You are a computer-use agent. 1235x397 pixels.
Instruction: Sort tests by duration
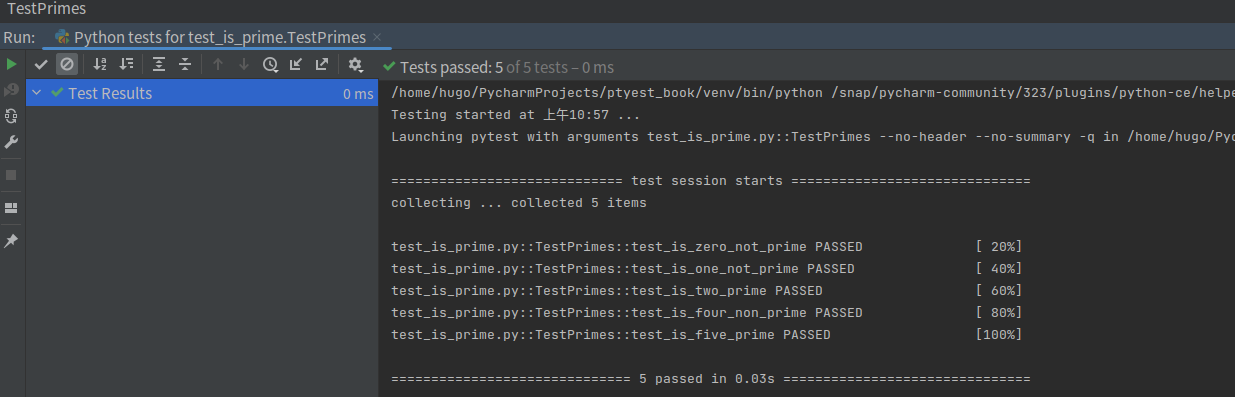click(126, 65)
